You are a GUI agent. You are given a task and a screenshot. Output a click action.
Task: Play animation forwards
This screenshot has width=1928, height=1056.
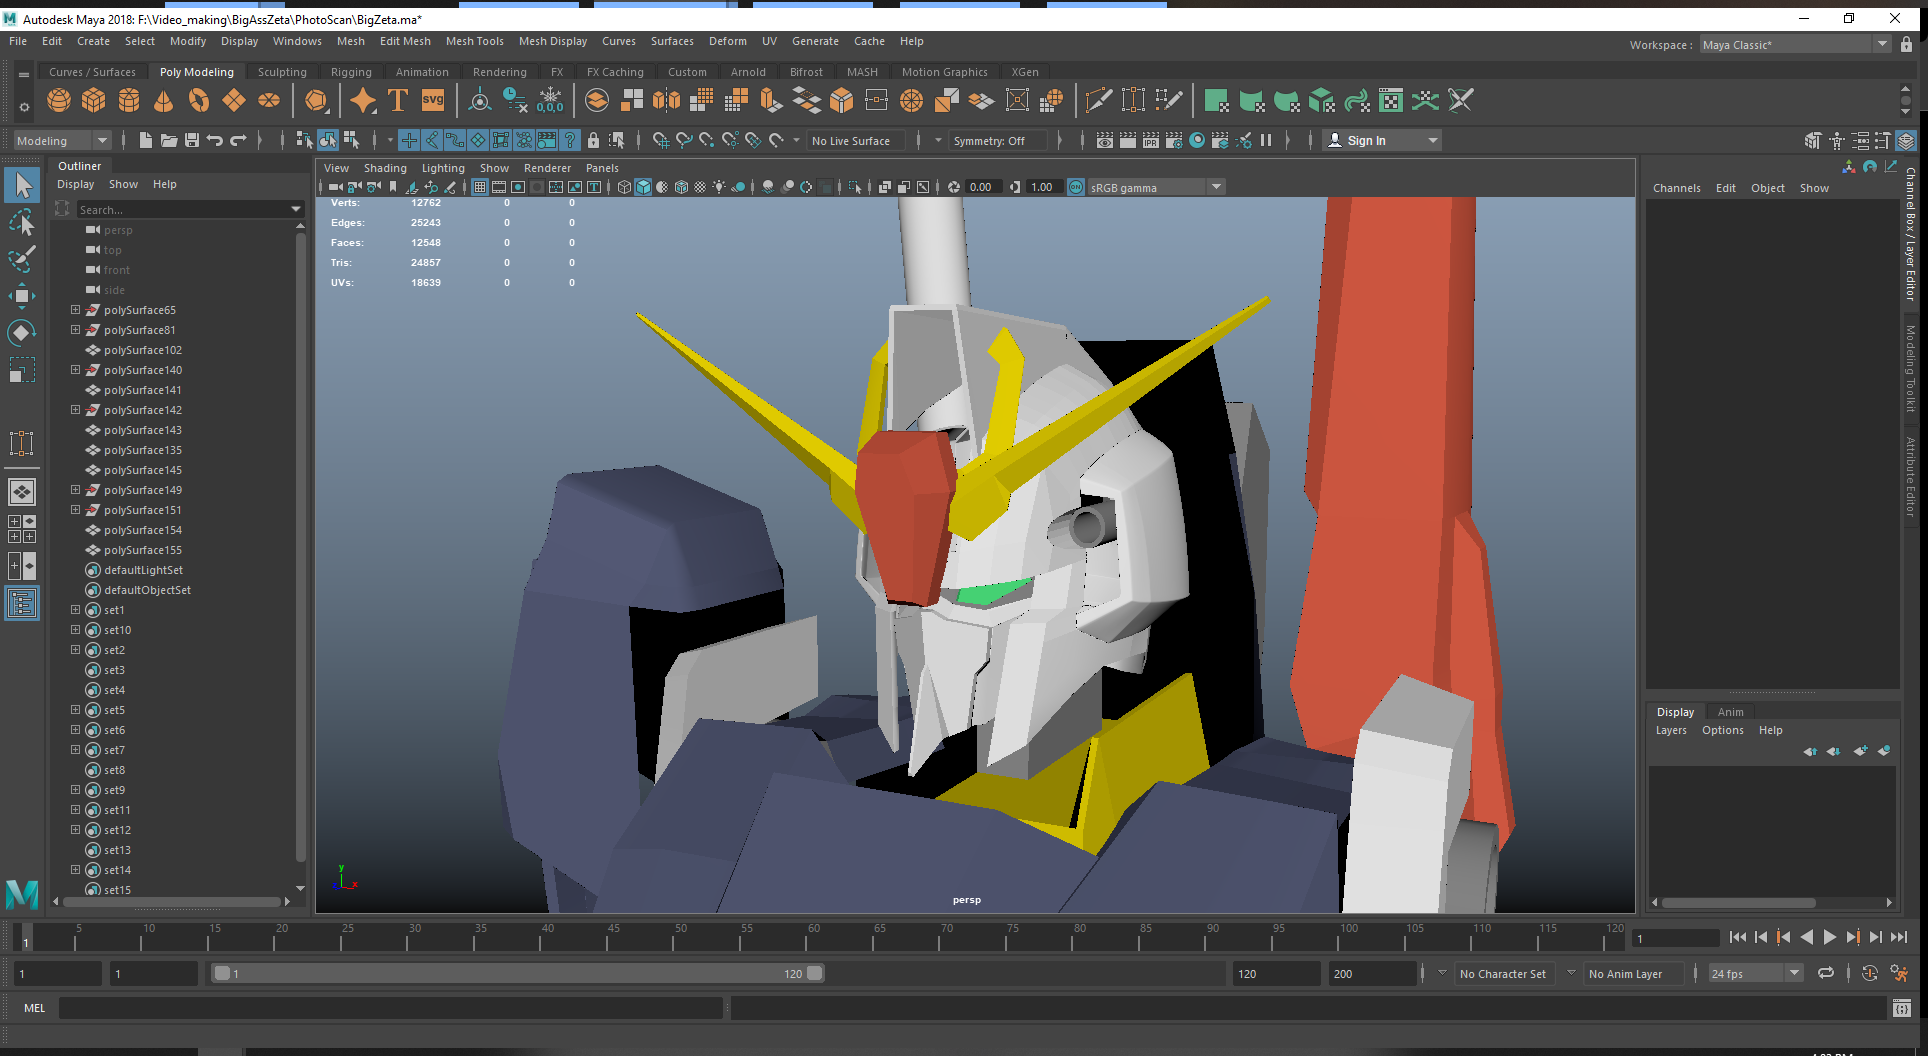click(x=1830, y=937)
